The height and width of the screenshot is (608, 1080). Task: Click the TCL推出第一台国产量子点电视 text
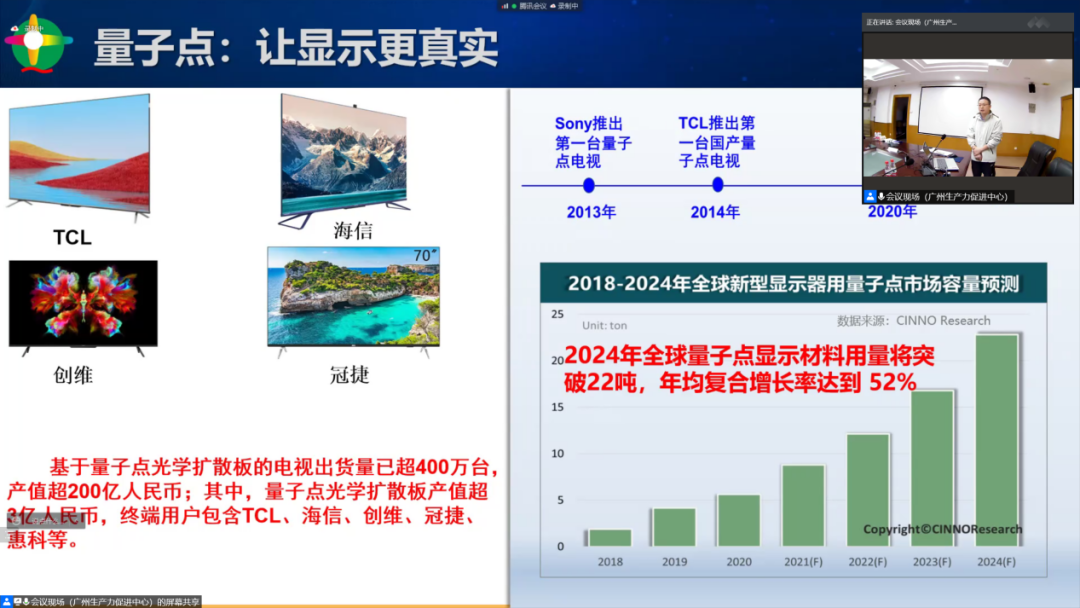(x=717, y=142)
